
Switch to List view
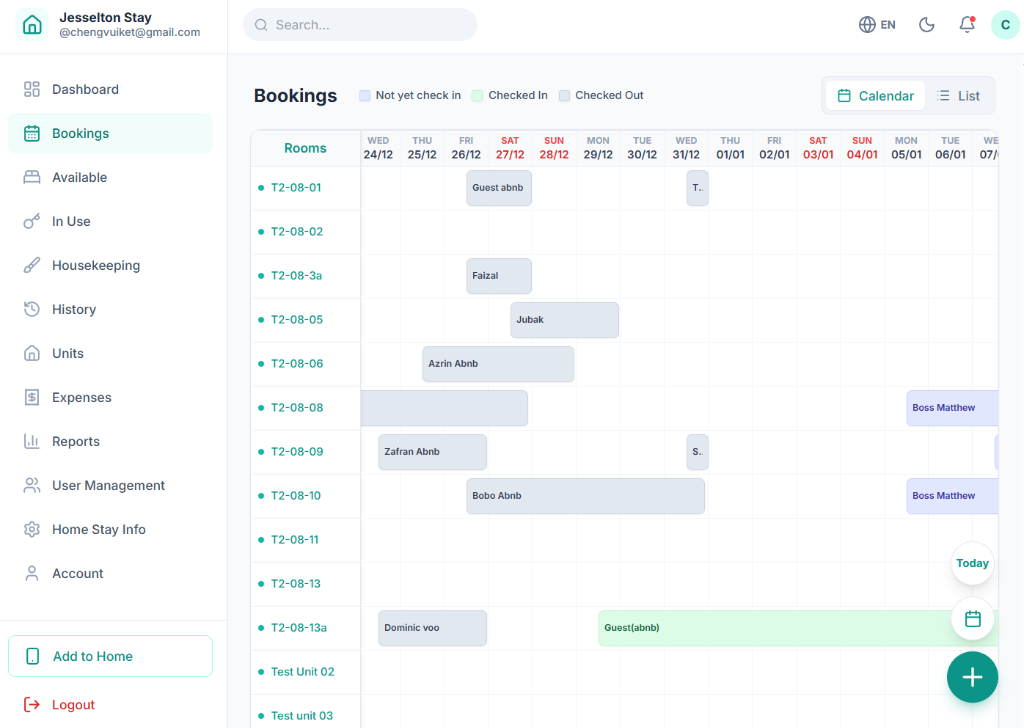click(959, 95)
